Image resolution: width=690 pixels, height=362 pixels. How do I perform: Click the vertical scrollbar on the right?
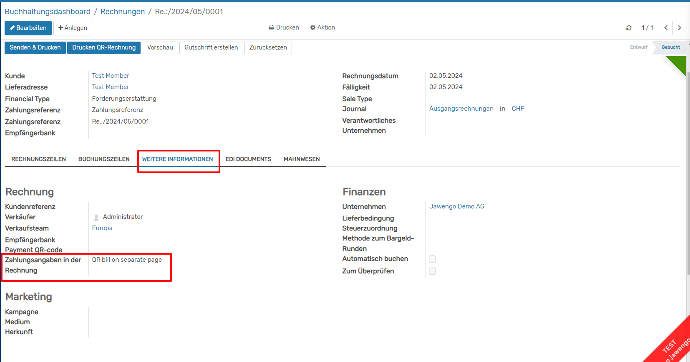click(688, 172)
